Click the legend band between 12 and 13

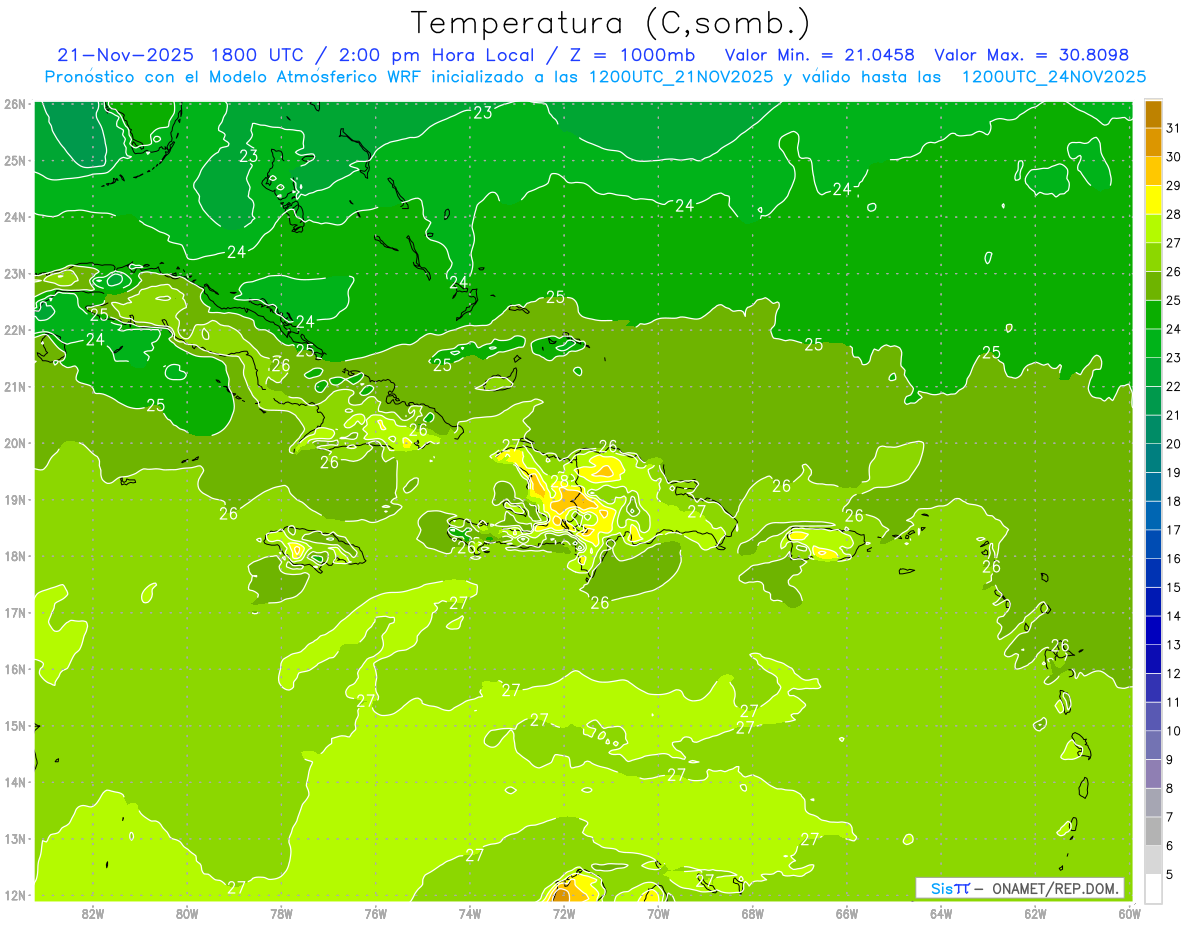point(1153,659)
